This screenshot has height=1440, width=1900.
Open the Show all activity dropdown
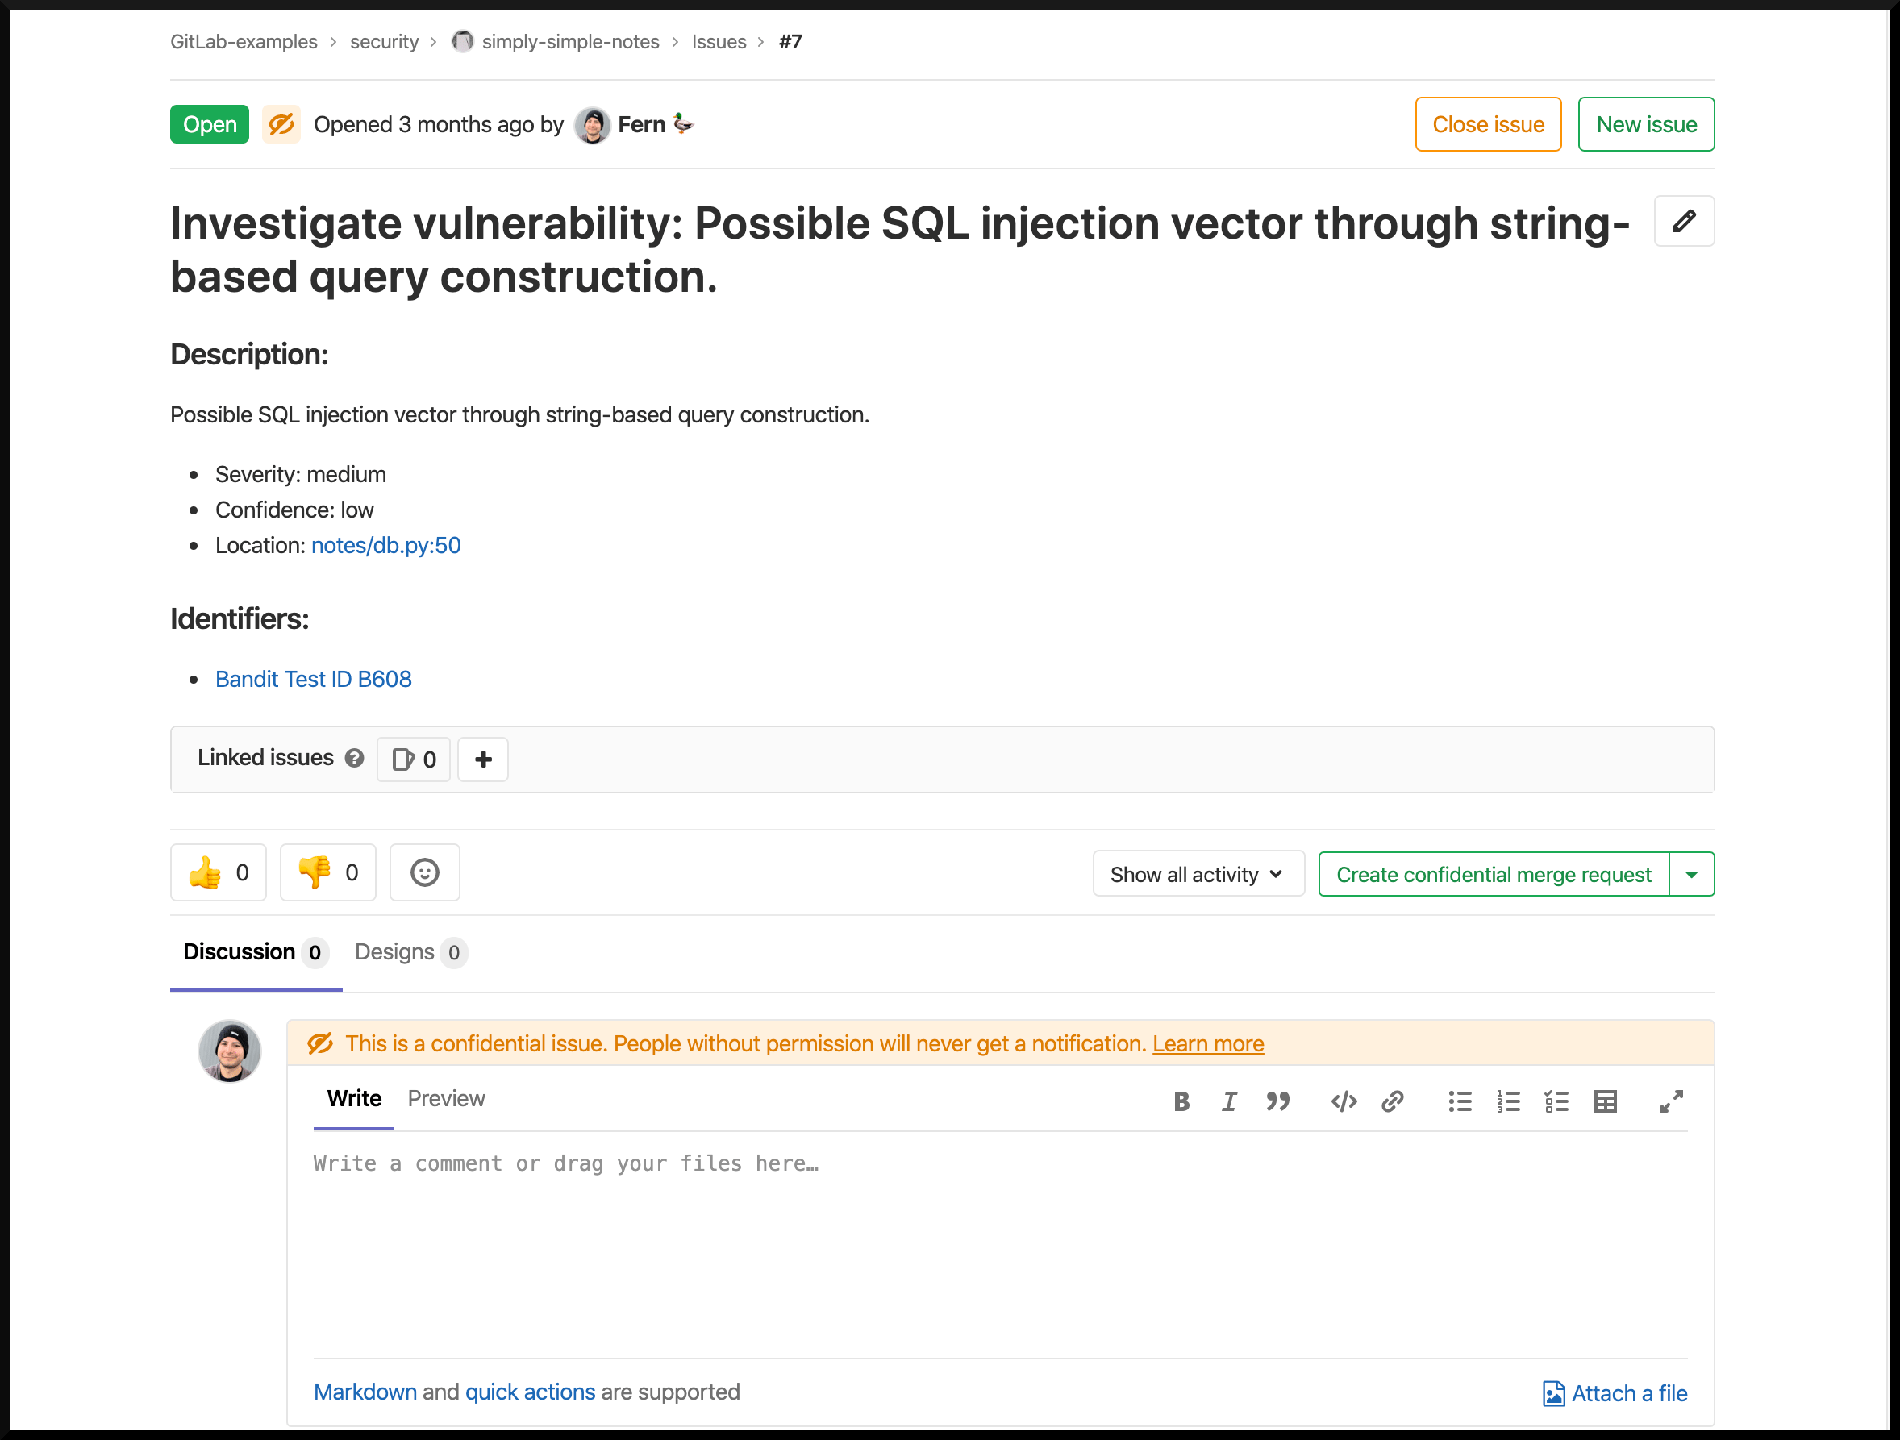coord(1197,873)
